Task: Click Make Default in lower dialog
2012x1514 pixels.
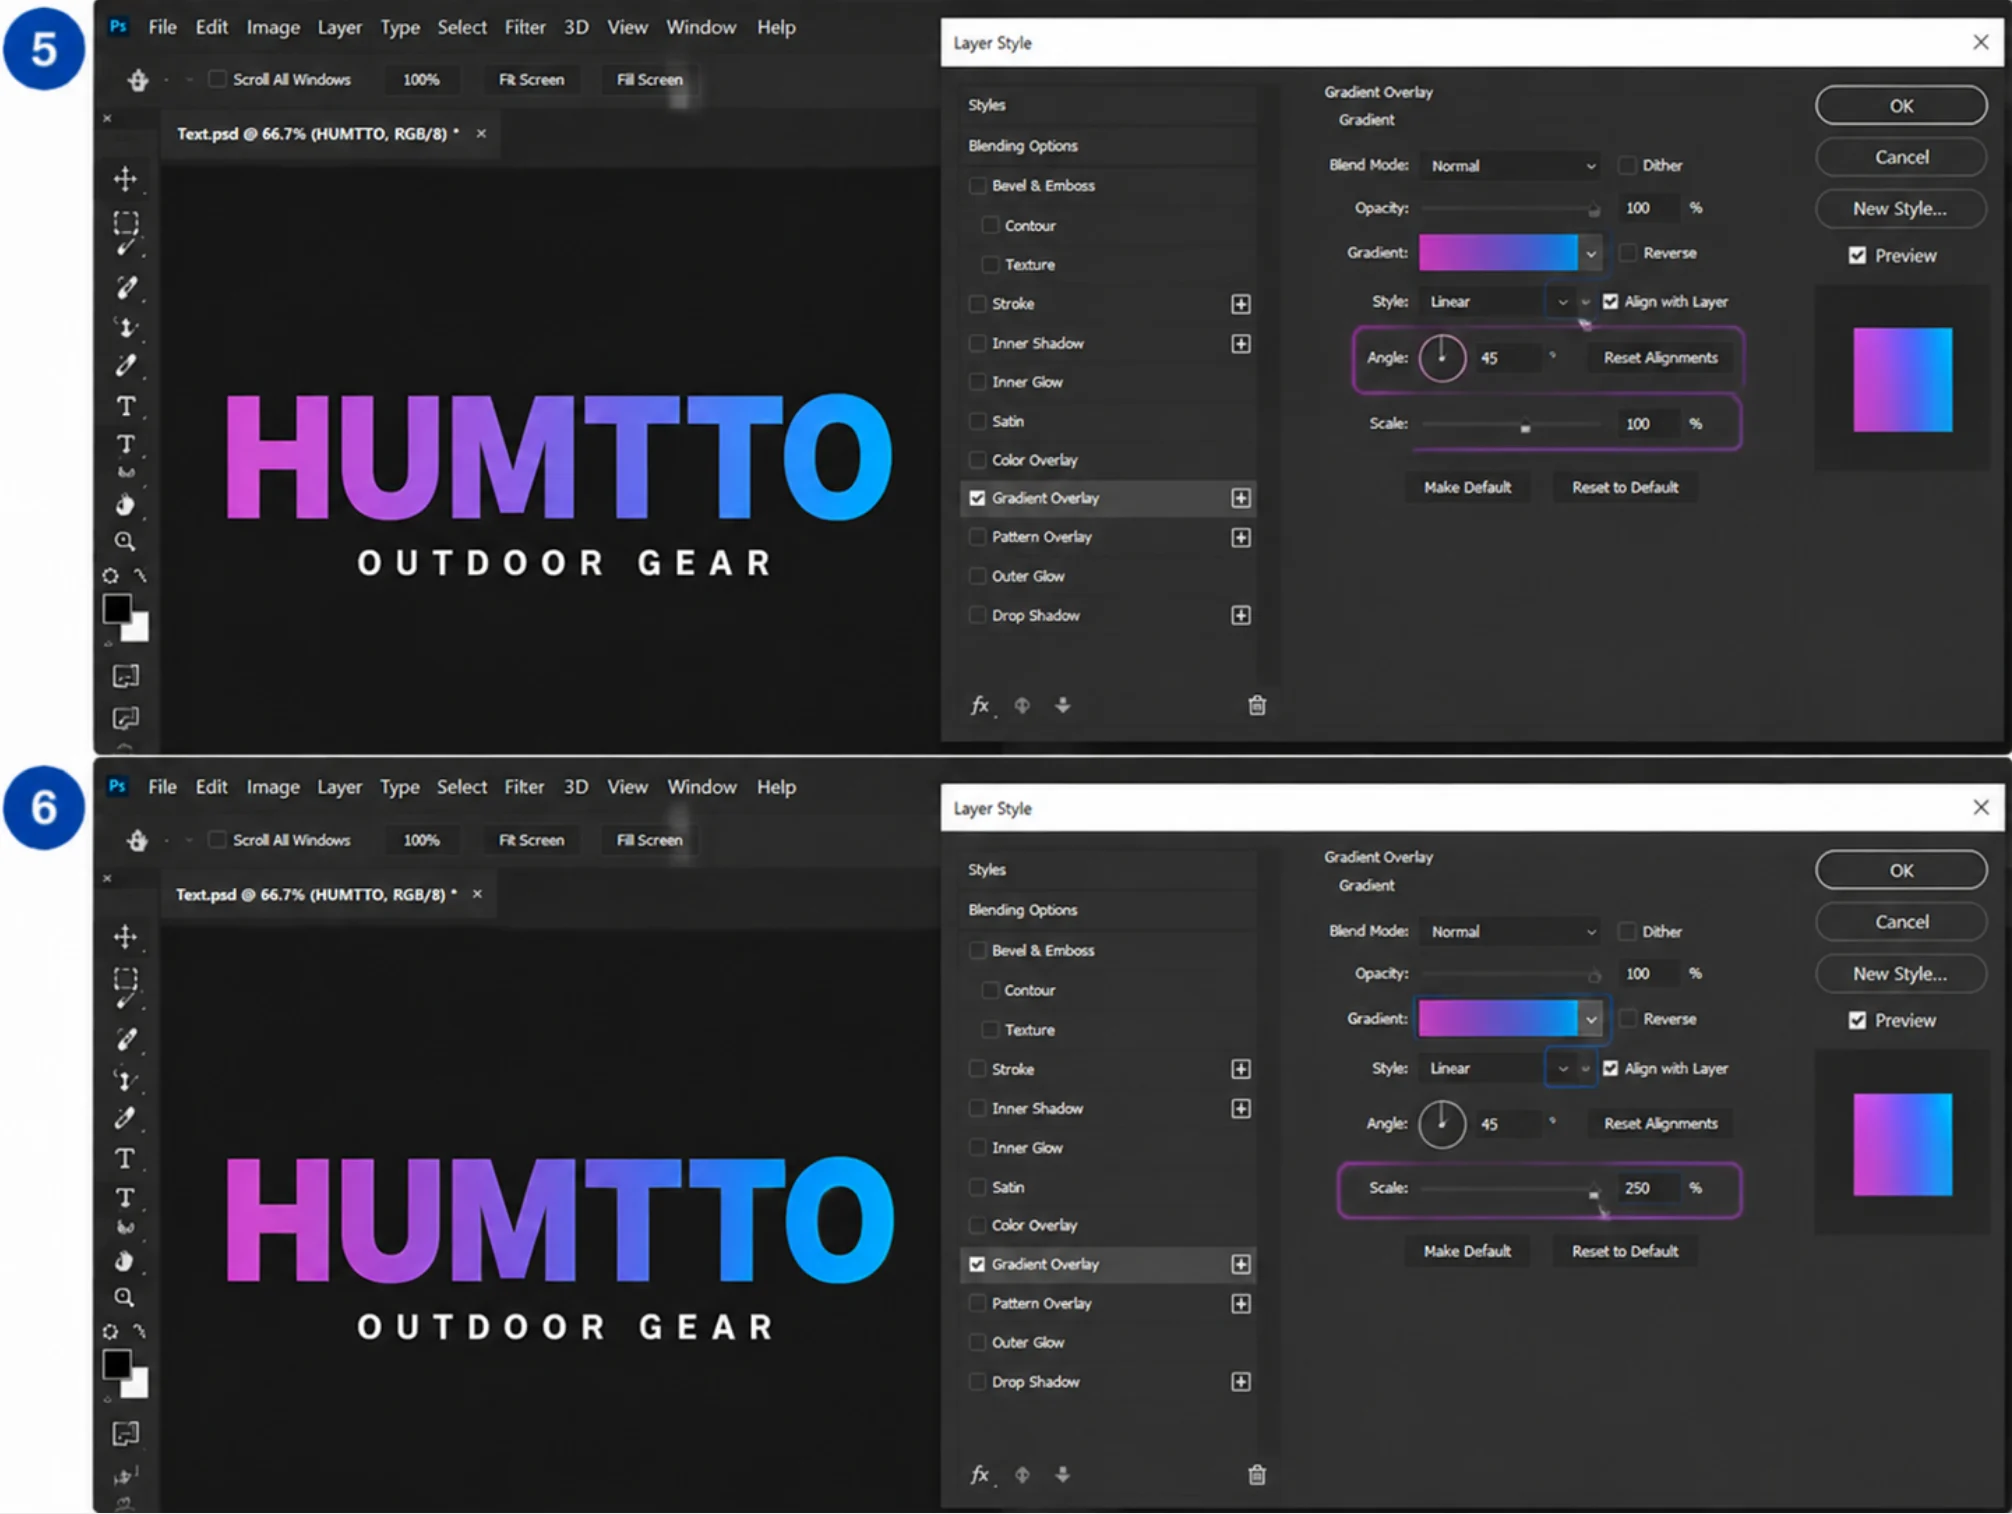Action: pos(1467,1251)
